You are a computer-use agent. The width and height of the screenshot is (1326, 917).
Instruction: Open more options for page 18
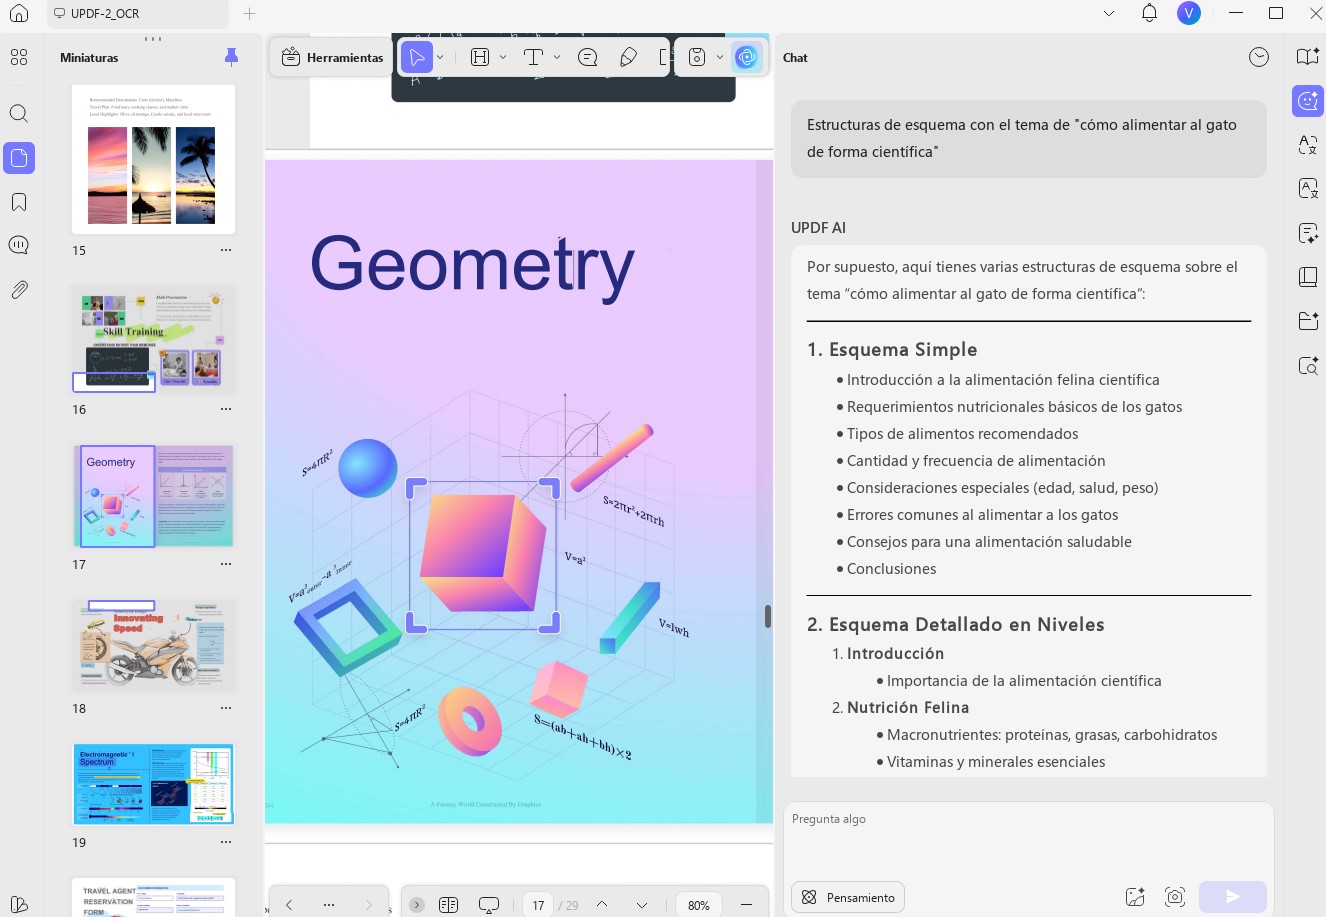[226, 709]
